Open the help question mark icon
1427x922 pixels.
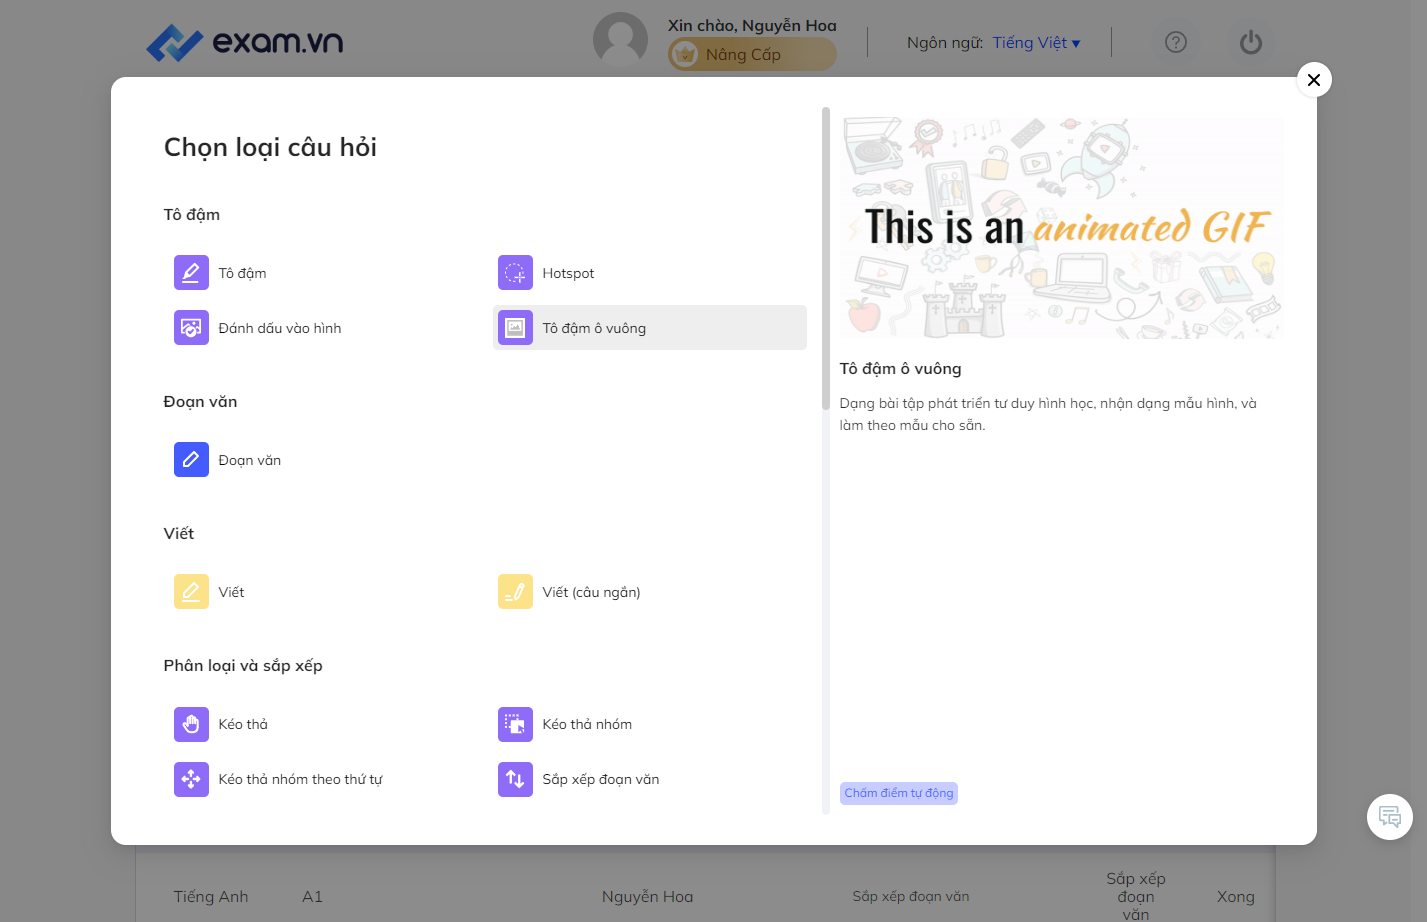[x=1176, y=42]
